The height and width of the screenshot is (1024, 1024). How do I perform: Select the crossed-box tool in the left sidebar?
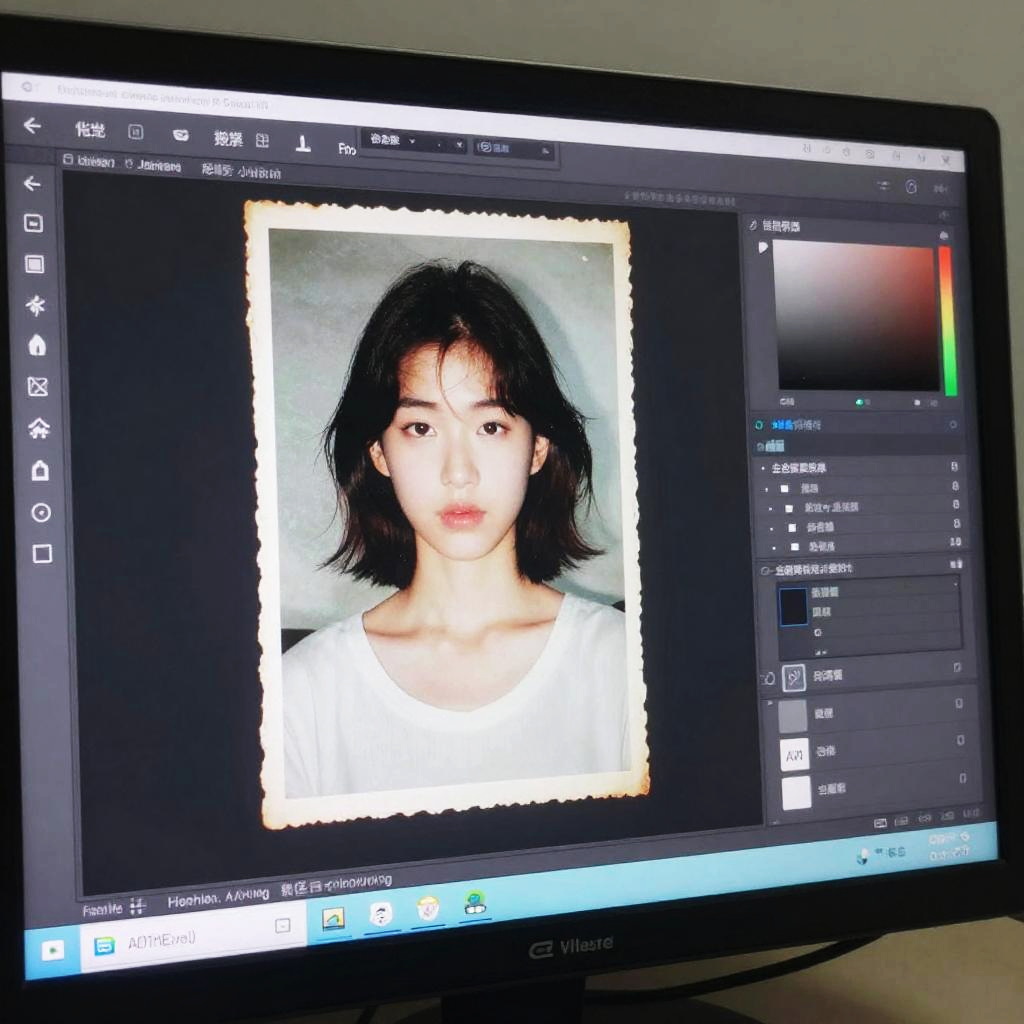click(x=37, y=386)
